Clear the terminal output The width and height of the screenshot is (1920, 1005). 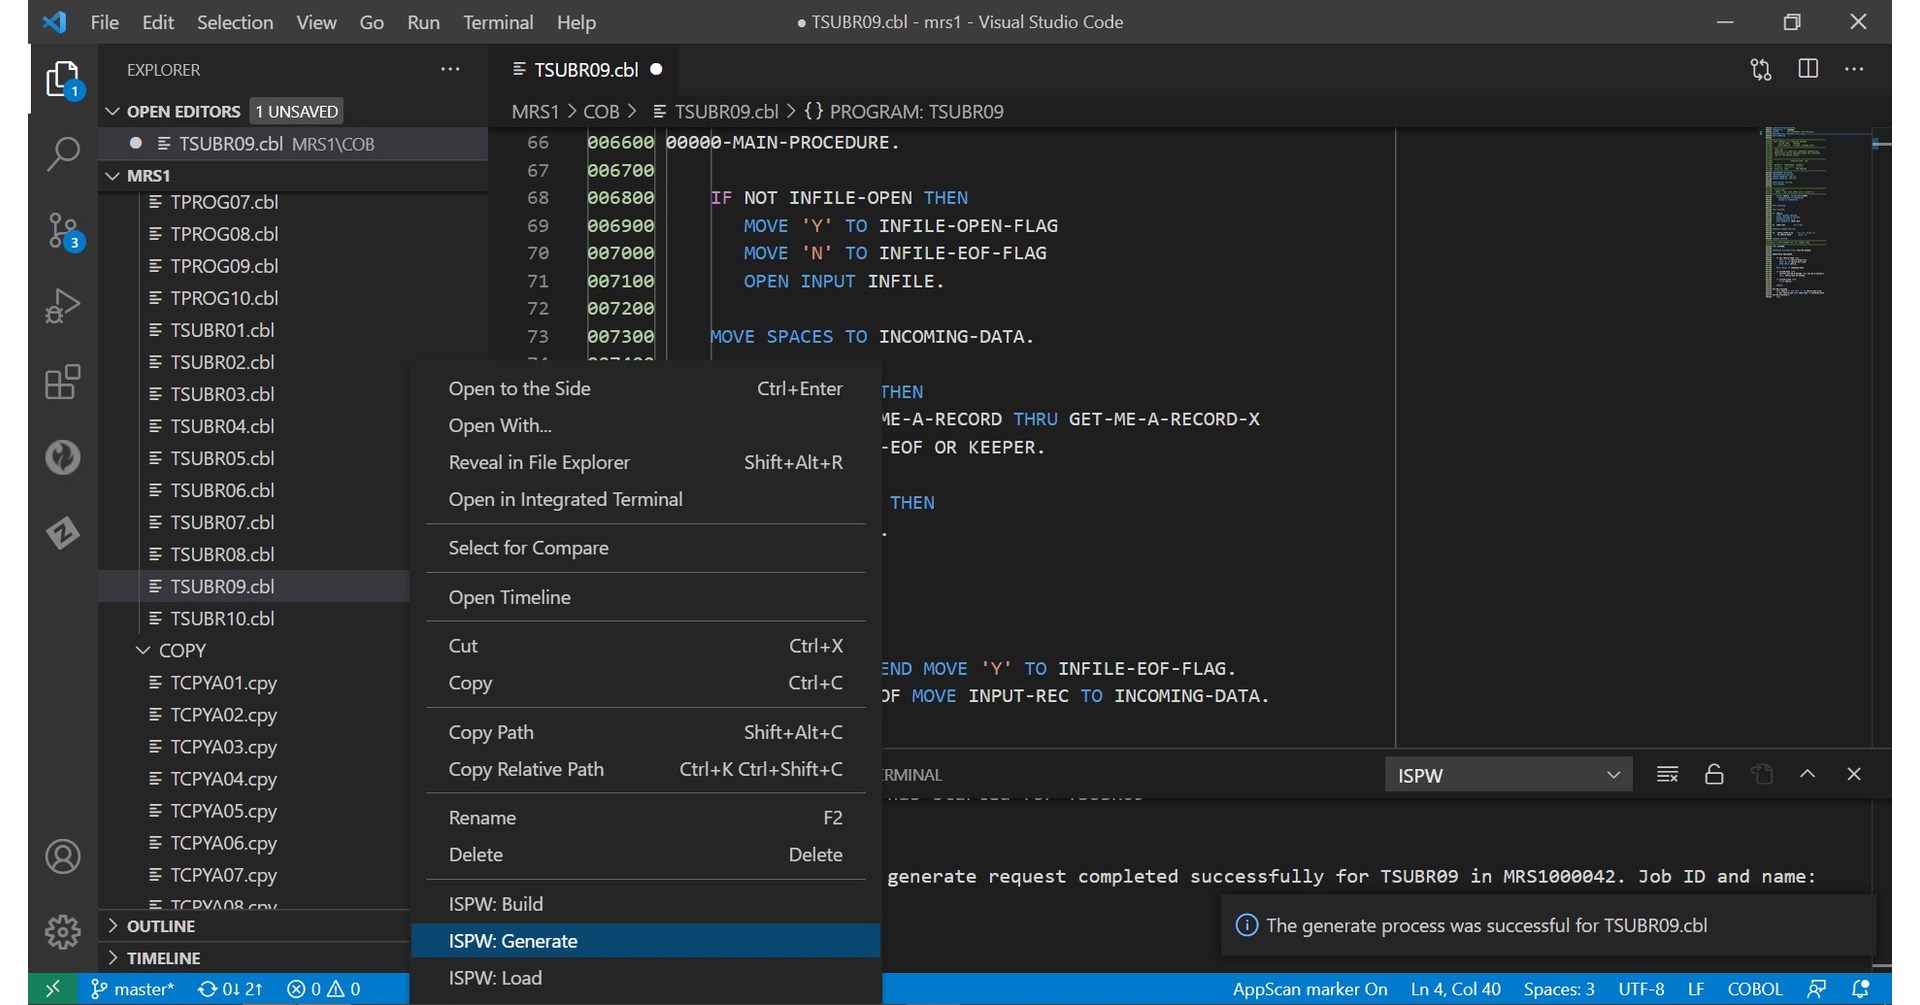[1667, 774]
